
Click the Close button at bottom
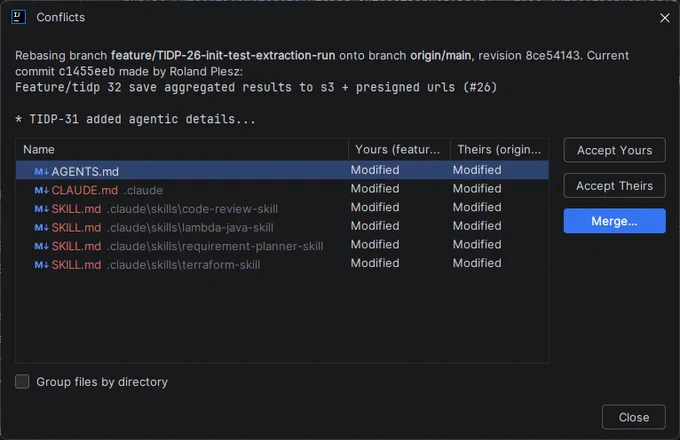[634, 417]
